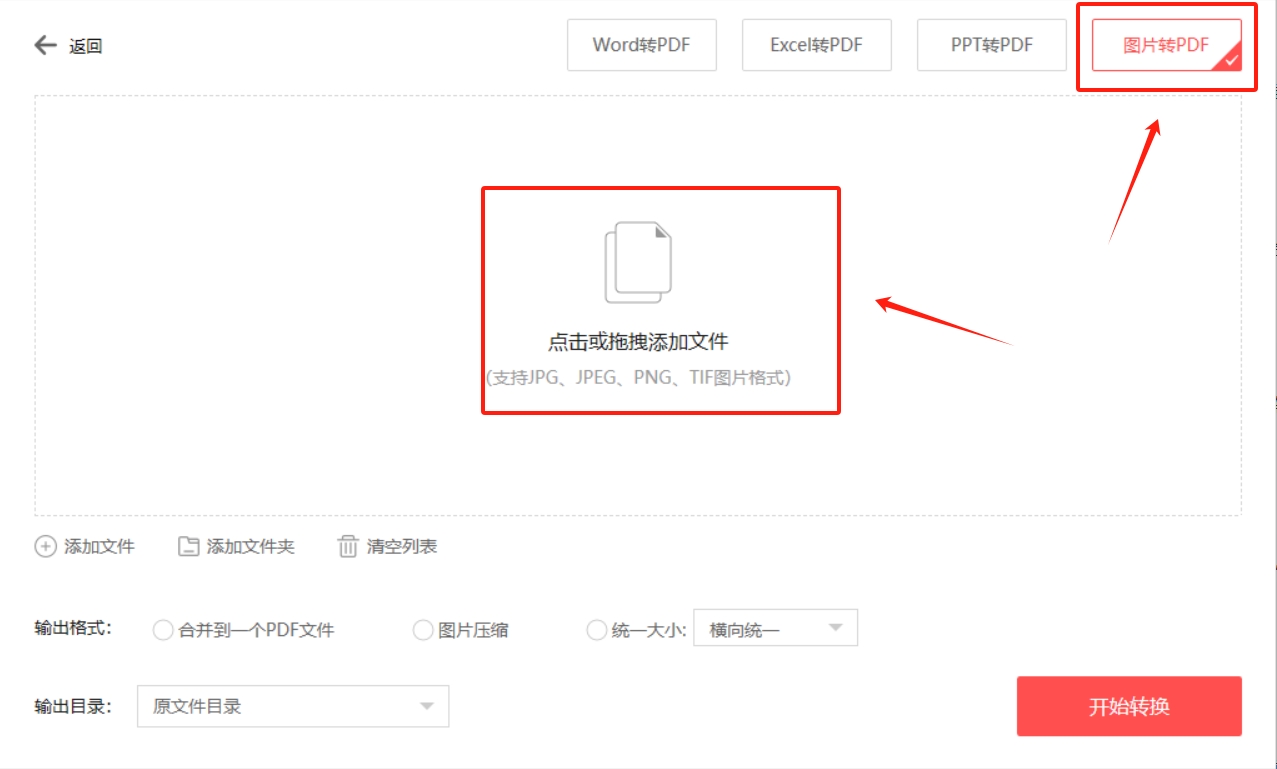The image size is (1277, 769).
Task: Click 清空列表 button
Action: tap(387, 547)
